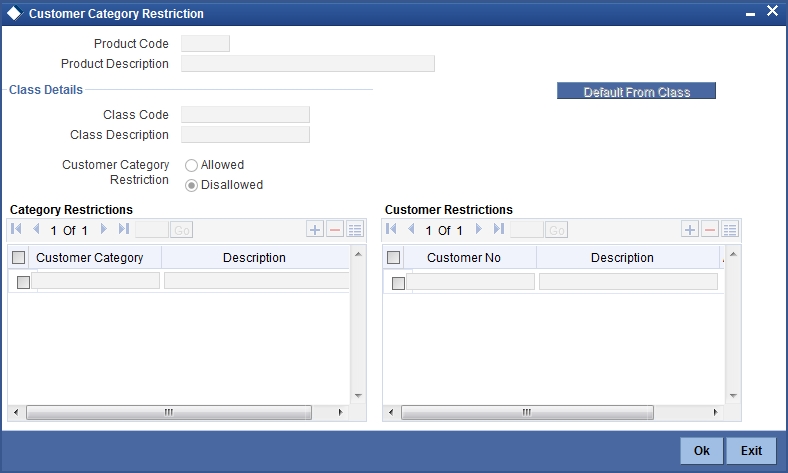Viewport: 788px width, 473px height.
Task: Go to next page in Category Restrictions
Action: click(x=104, y=229)
